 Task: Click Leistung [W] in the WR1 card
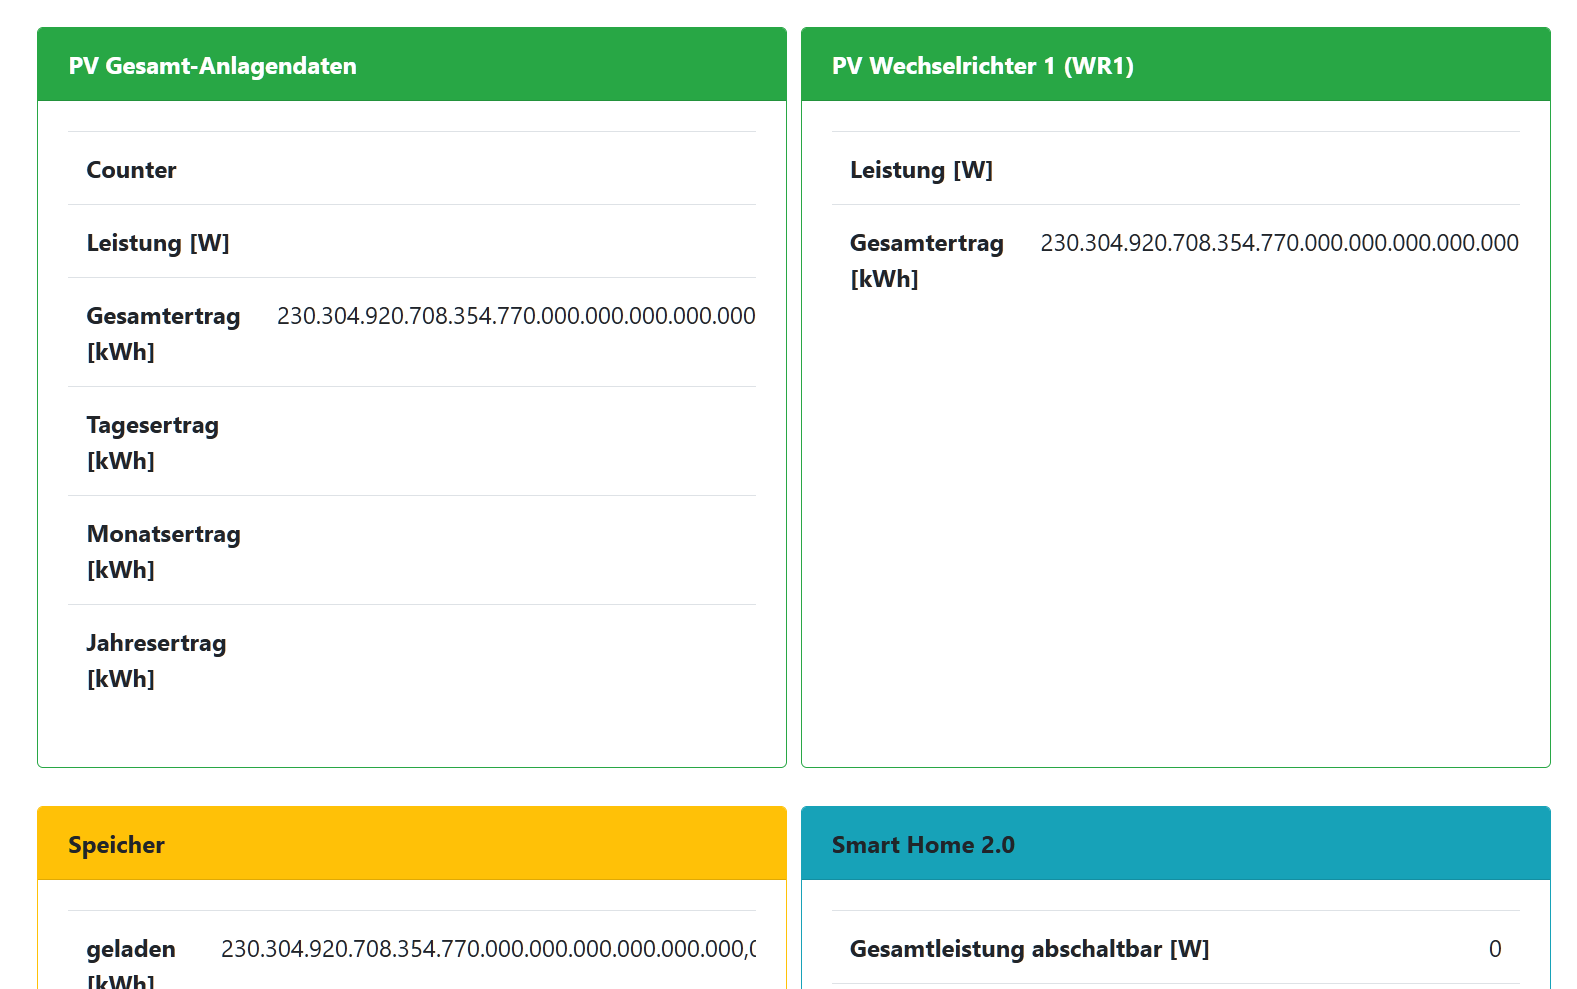click(921, 170)
